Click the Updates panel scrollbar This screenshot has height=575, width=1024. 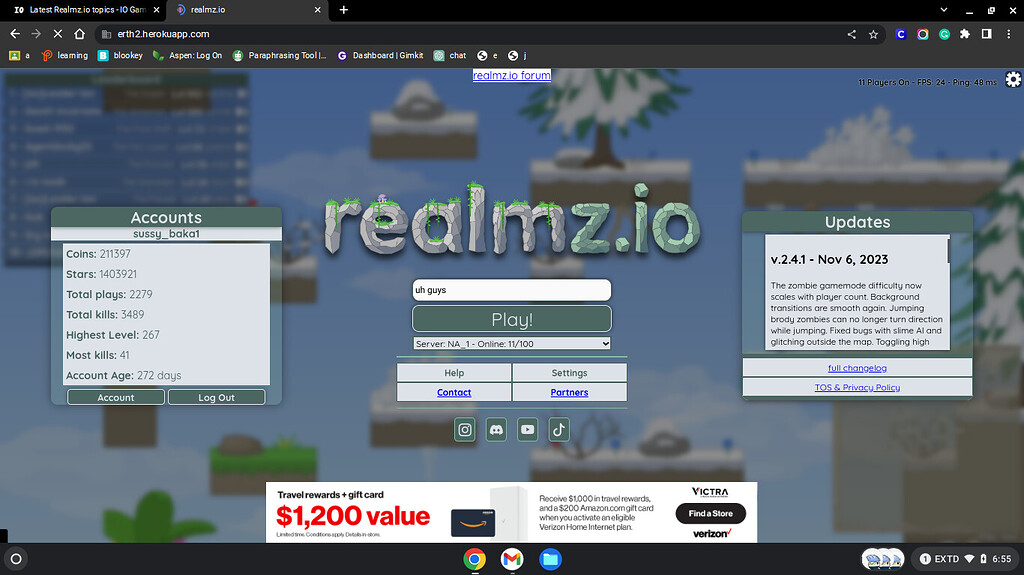(x=948, y=251)
